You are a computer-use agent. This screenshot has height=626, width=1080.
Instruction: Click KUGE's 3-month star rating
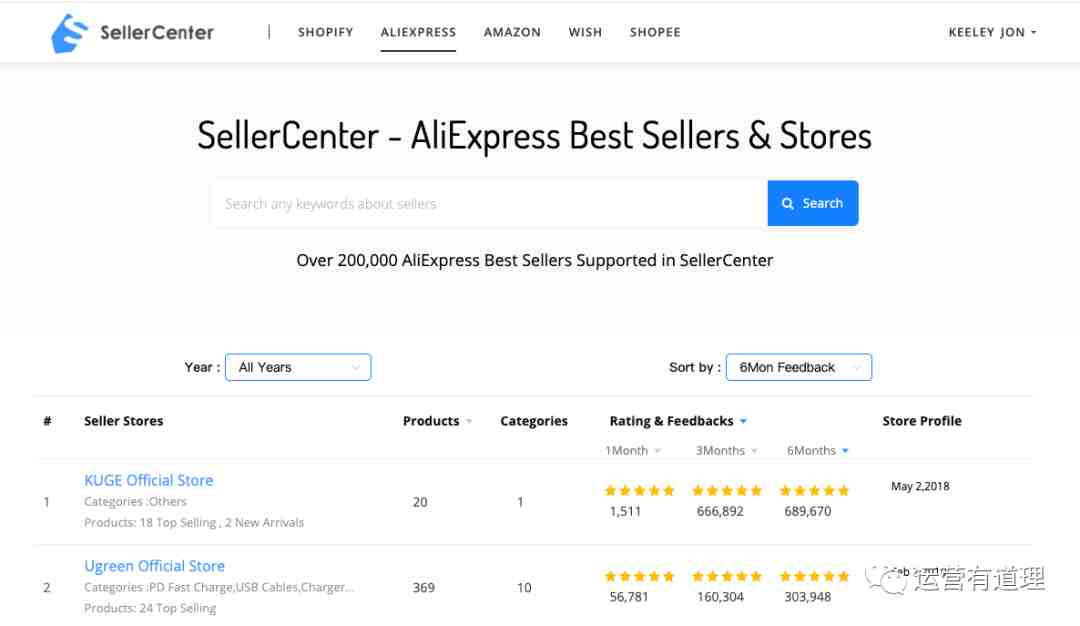[x=727, y=490]
